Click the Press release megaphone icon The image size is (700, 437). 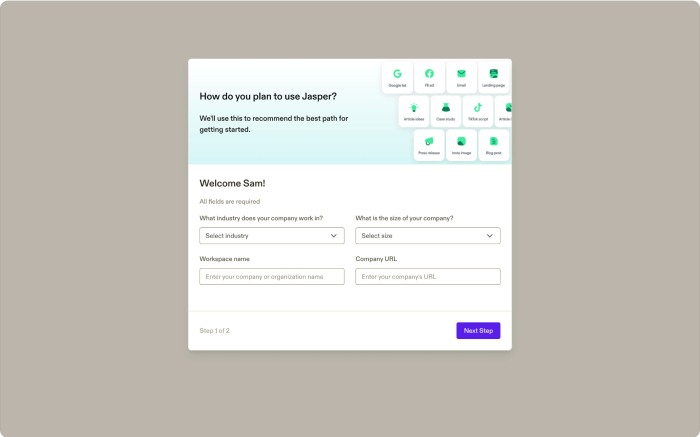[x=429, y=142]
